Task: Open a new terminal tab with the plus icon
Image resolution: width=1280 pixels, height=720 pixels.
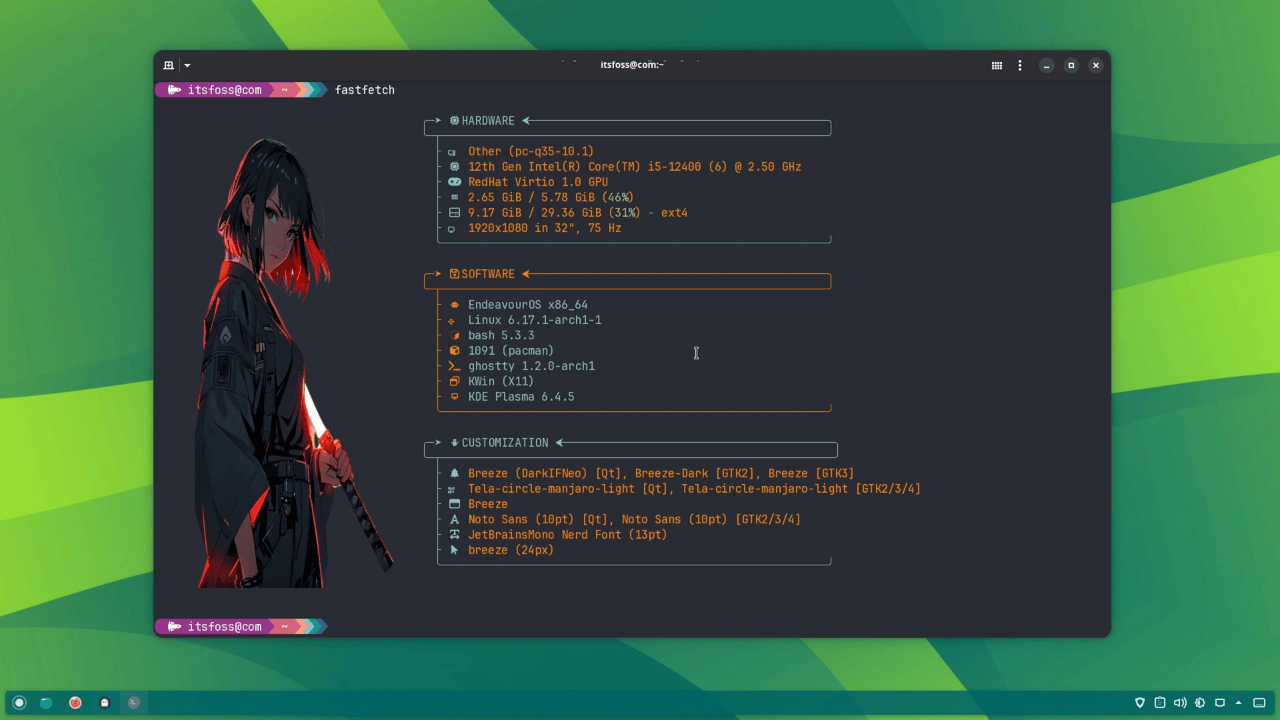Action: (169, 64)
